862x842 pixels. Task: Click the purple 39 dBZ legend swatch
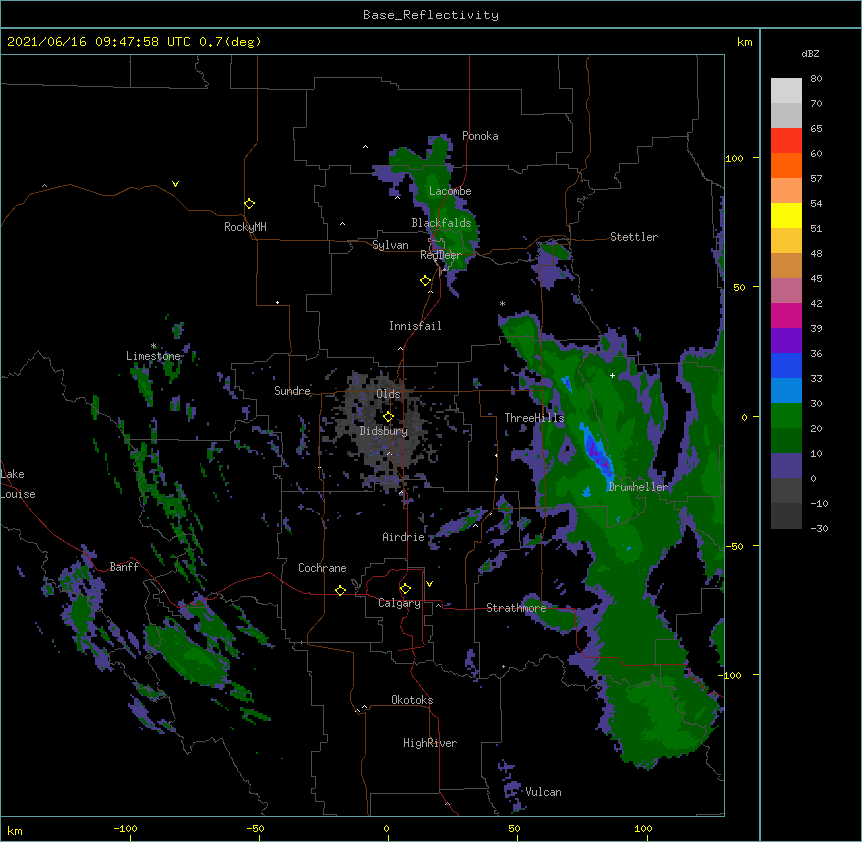(x=786, y=340)
